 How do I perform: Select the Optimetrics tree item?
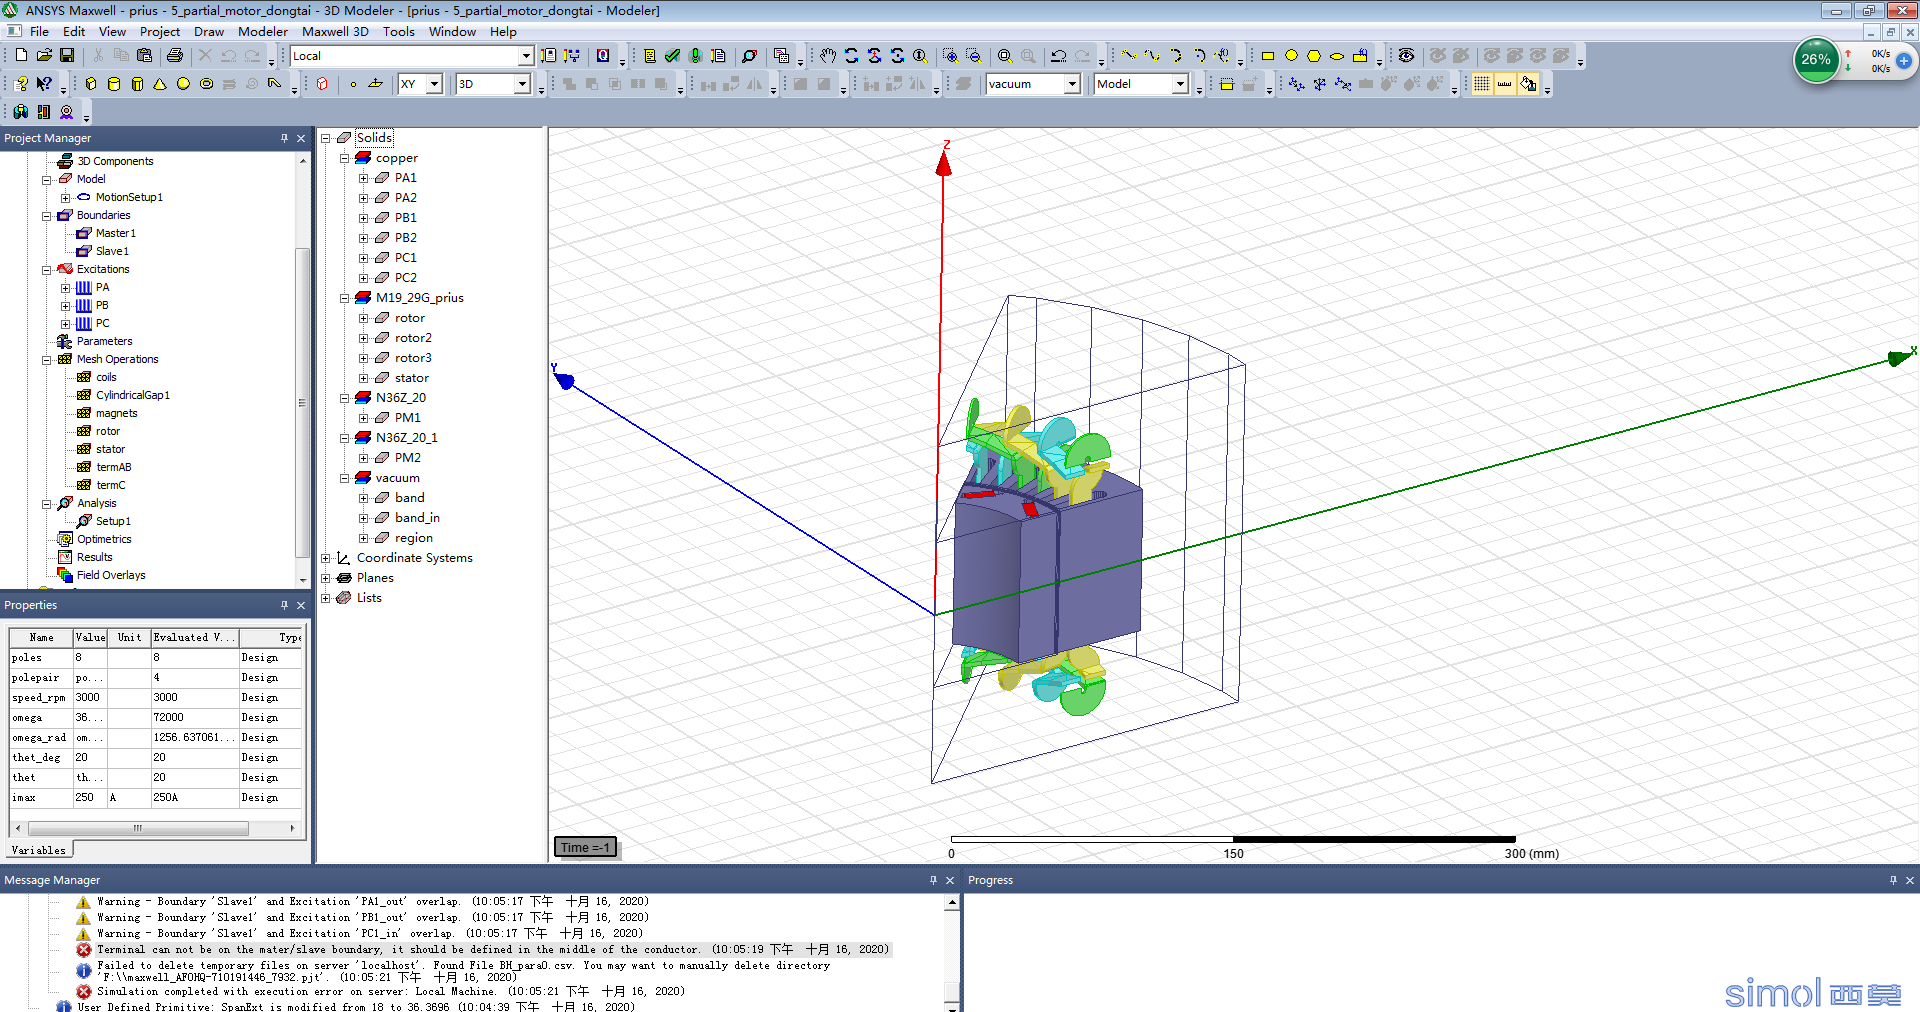pyautogui.click(x=104, y=539)
